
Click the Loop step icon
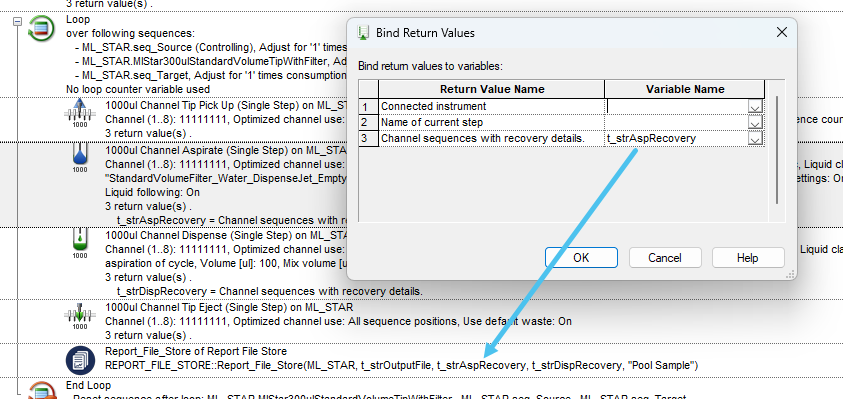[x=41, y=28]
